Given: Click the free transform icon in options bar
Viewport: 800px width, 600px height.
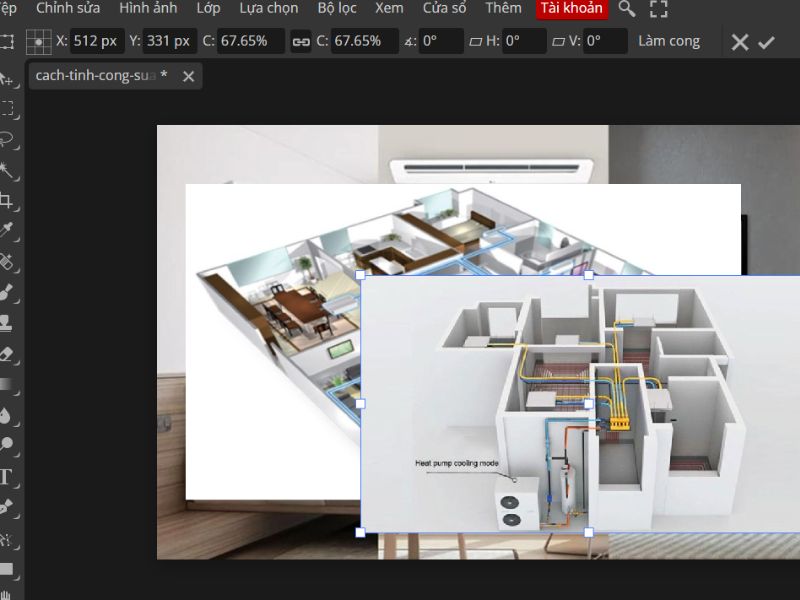Looking at the screenshot, I should coord(7,41).
